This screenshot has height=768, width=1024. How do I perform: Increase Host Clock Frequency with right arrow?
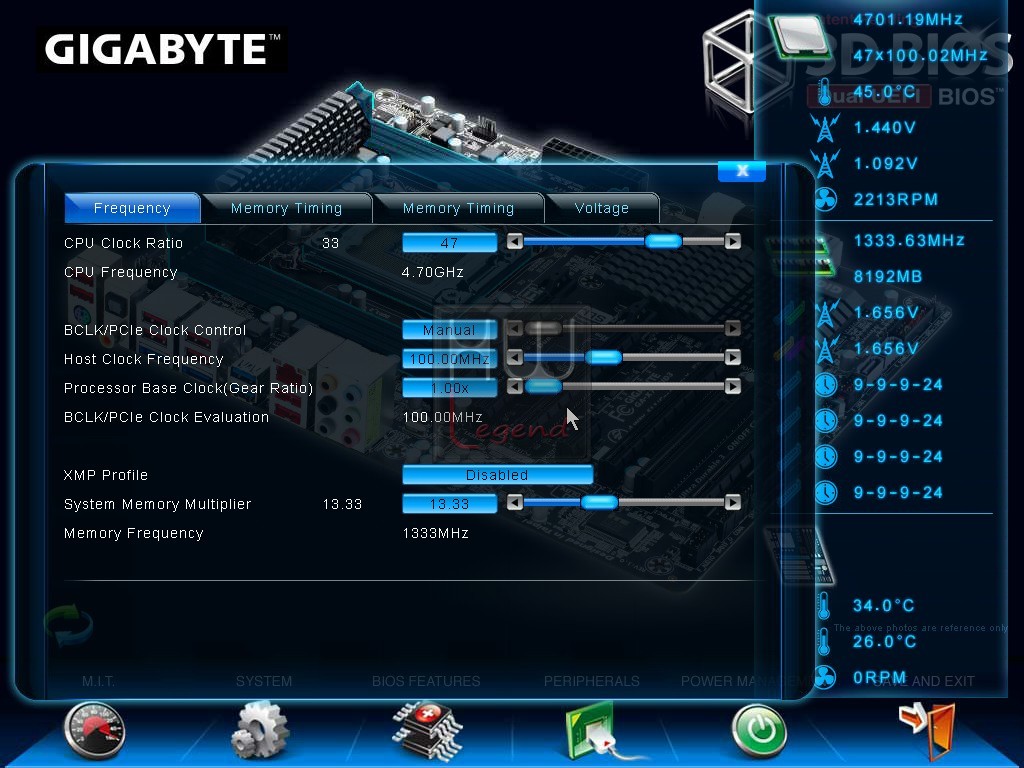pyautogui.click(x=733, y=357)
